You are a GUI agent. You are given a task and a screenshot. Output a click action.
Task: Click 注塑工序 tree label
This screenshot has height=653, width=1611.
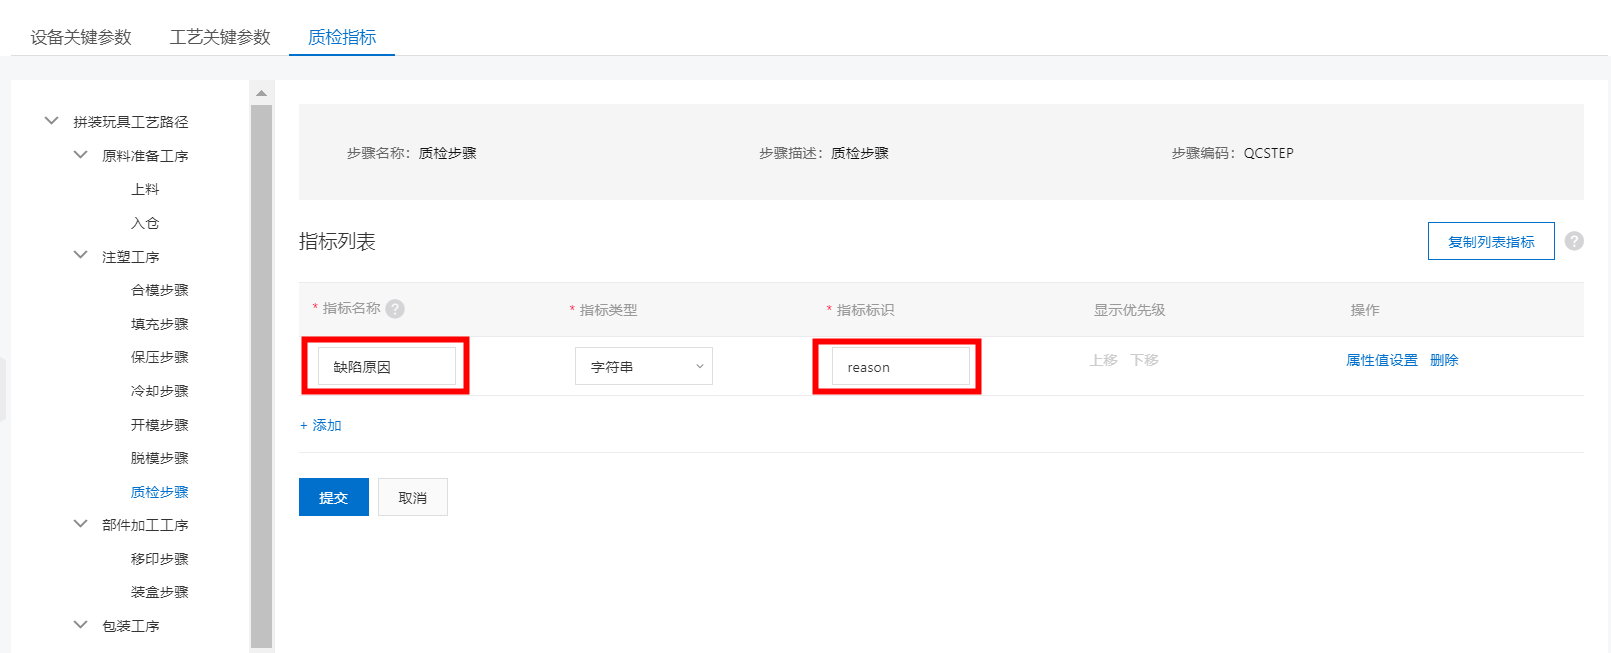131,257
